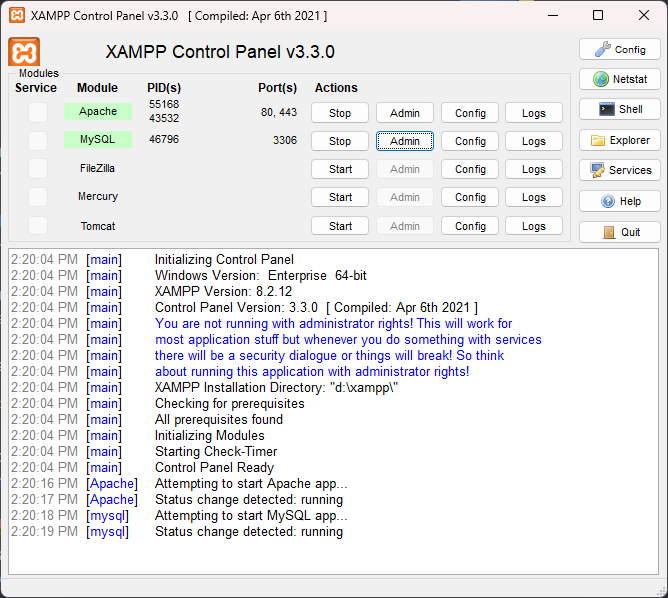The width and height of the screenshot is (668, 598).
Task: Open Apache Logs menu
Action: tap(534, 113)
